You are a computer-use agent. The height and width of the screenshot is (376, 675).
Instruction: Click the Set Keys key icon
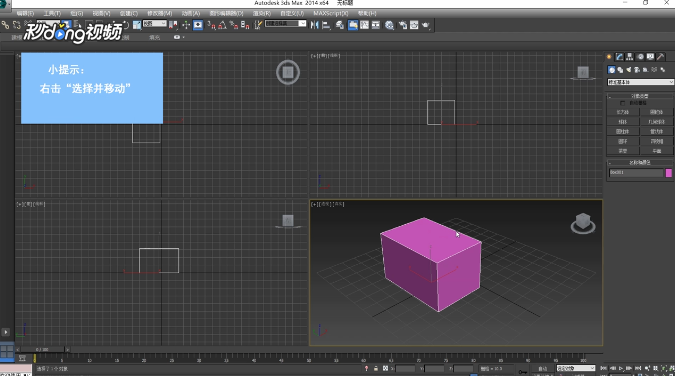[523, 372]
